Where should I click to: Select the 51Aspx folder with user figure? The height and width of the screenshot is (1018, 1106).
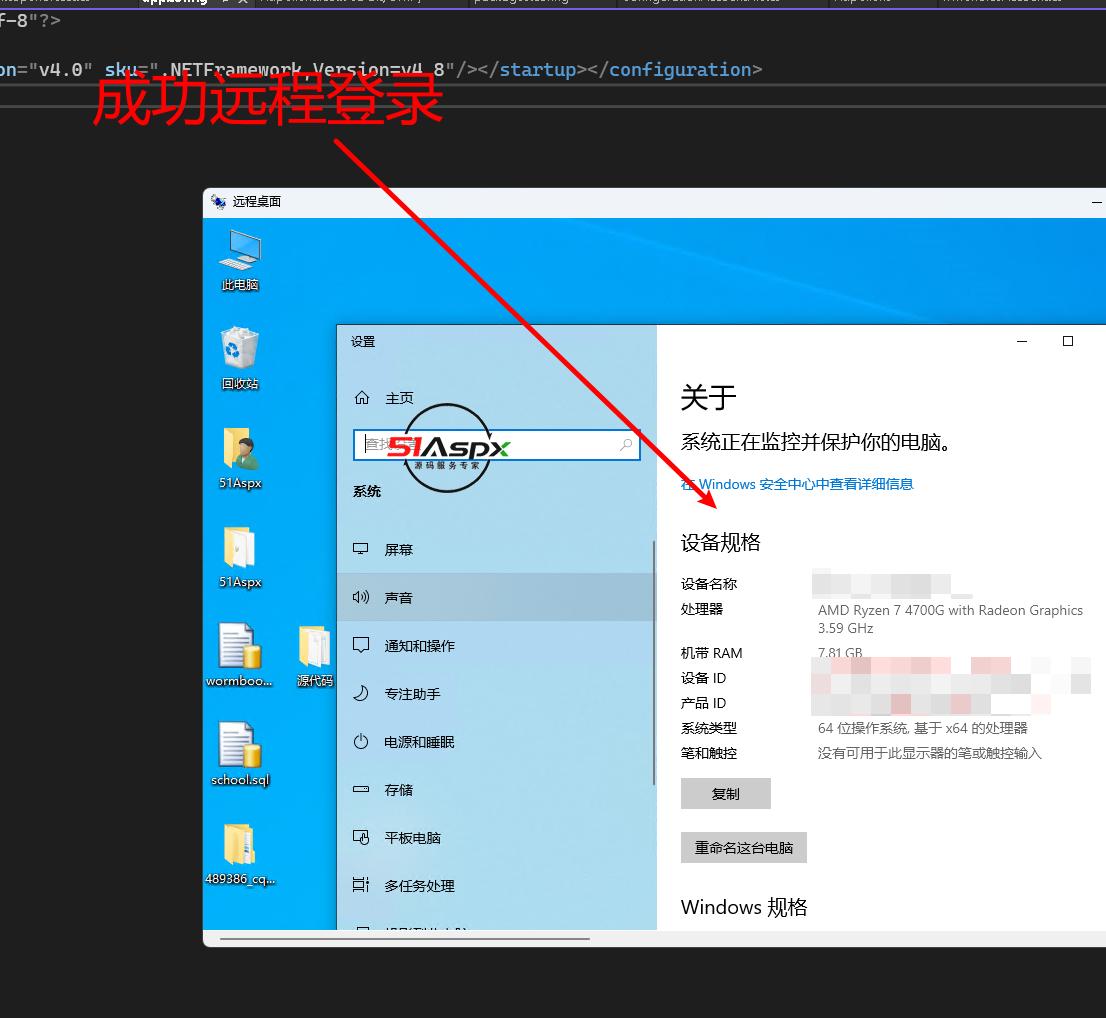[x=240, y=457]
